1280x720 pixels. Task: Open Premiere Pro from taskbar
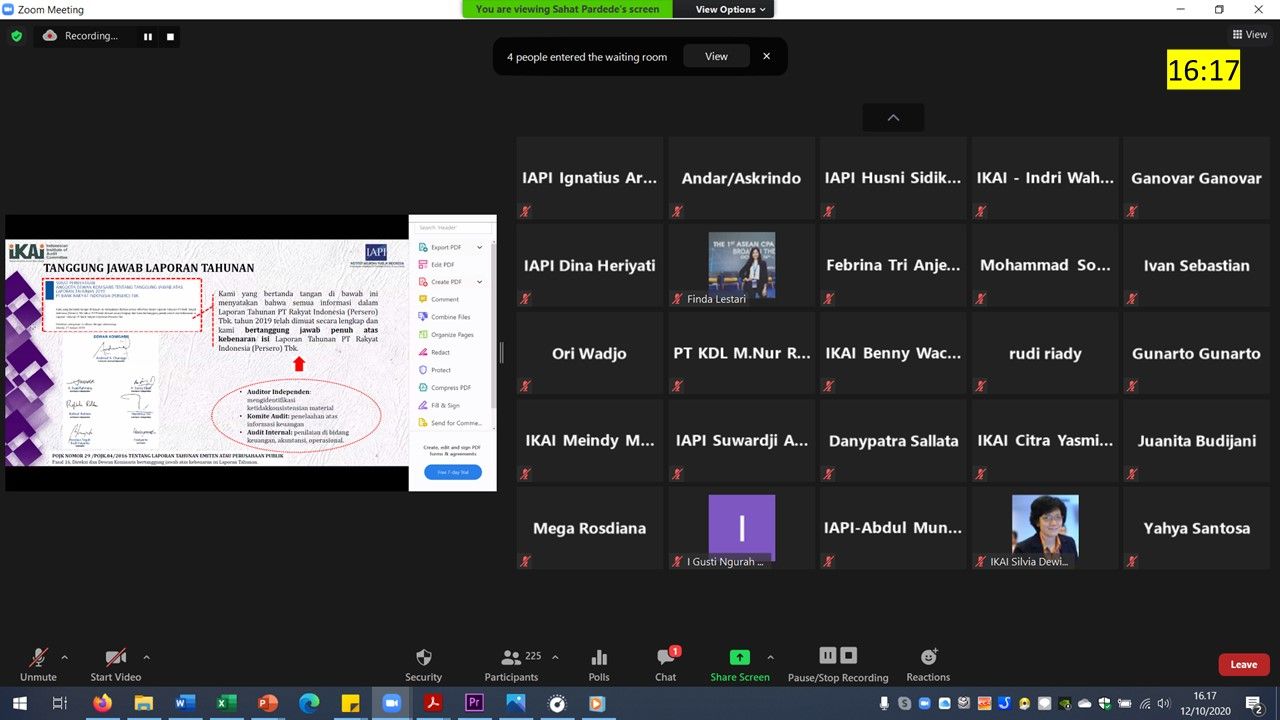(474, 703)
